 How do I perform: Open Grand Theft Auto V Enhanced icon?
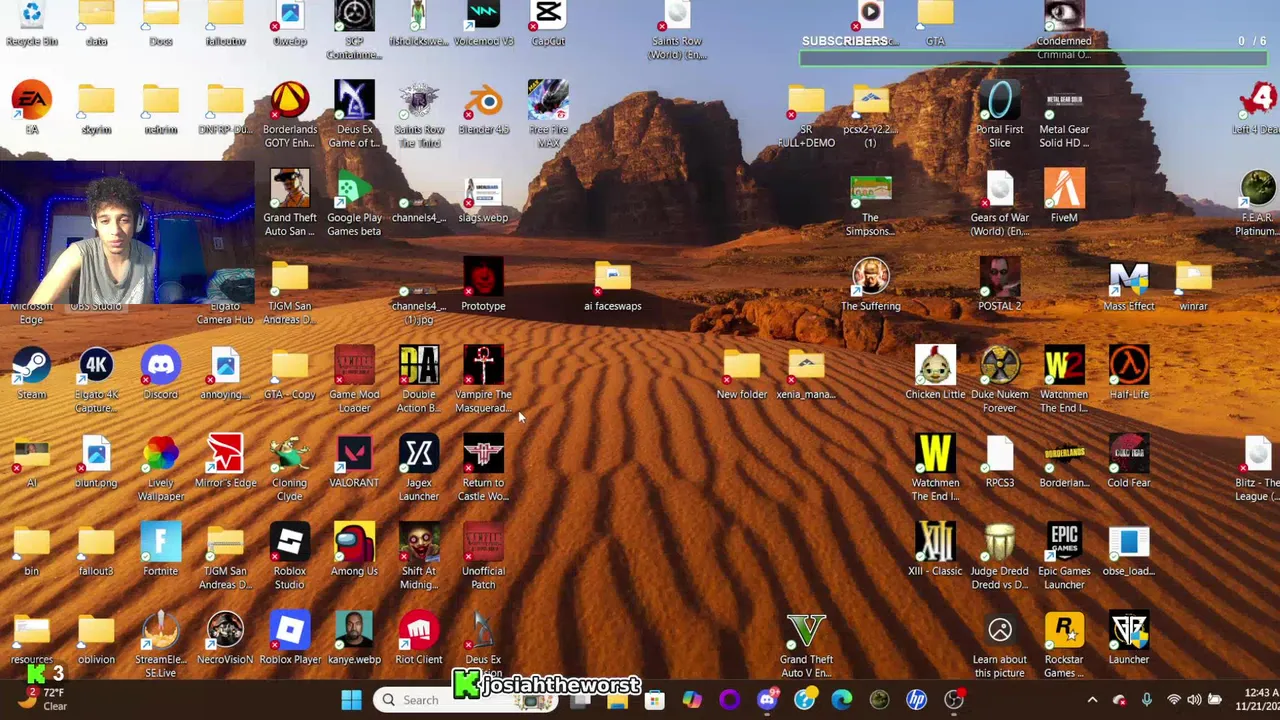(x=806, y=645)
